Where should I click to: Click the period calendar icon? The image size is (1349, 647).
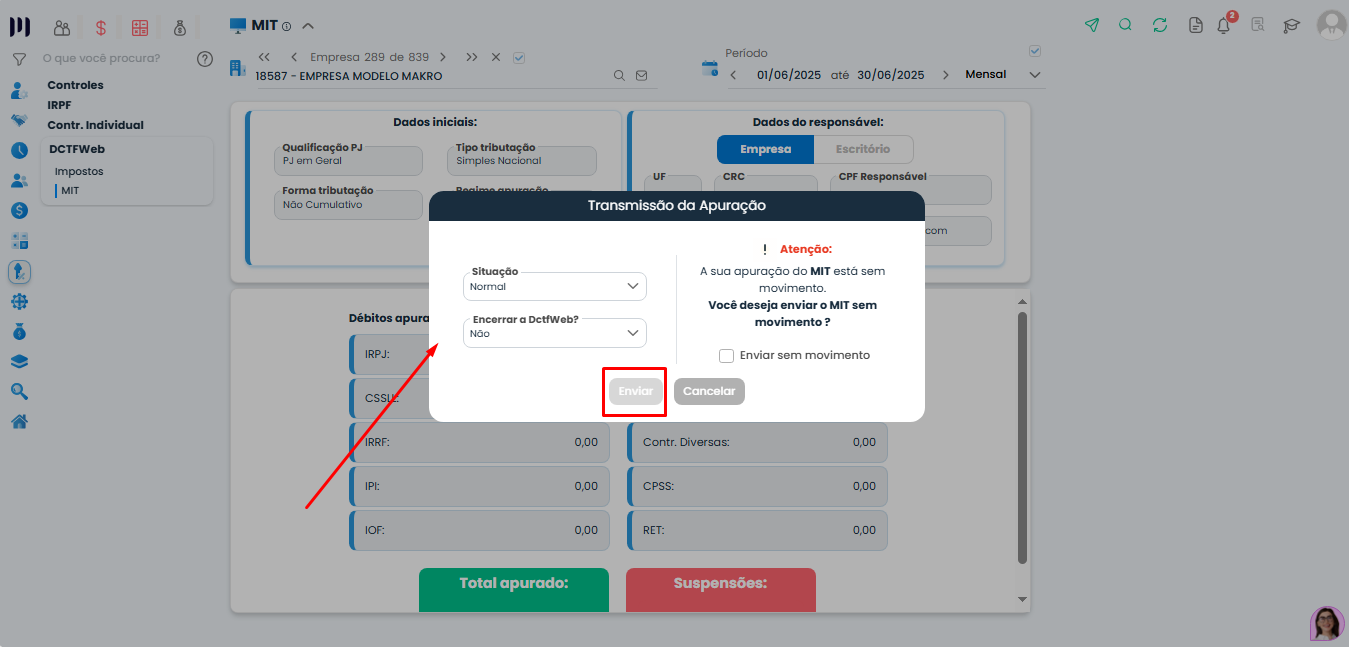click(710, 68)
